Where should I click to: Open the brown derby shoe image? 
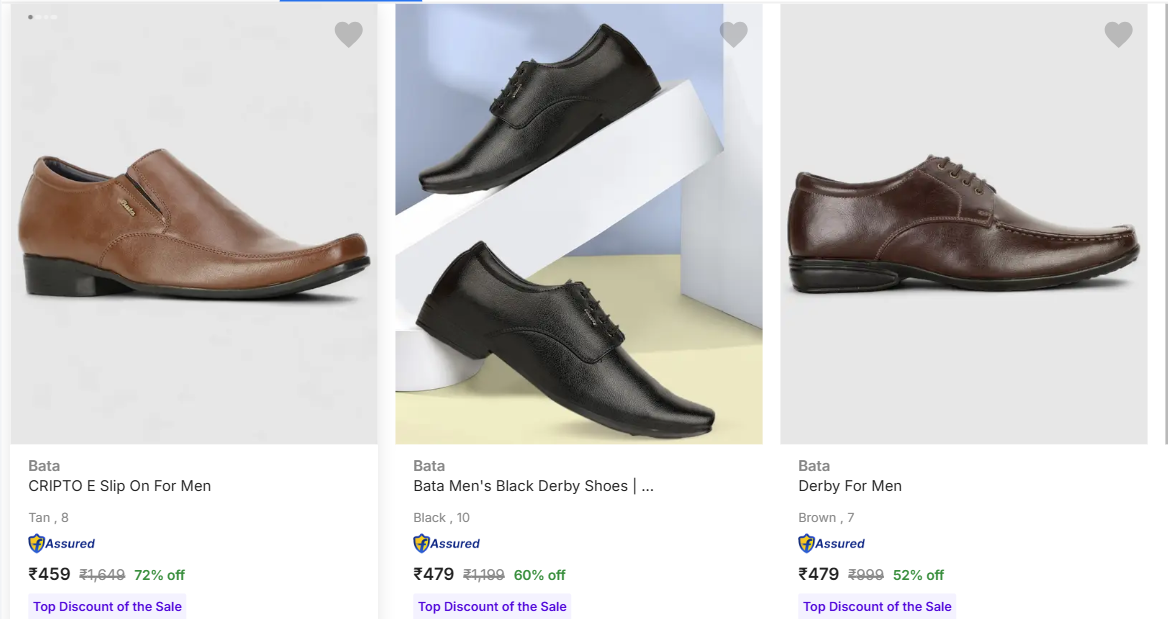pyautogui.click(x=963, y=225)
